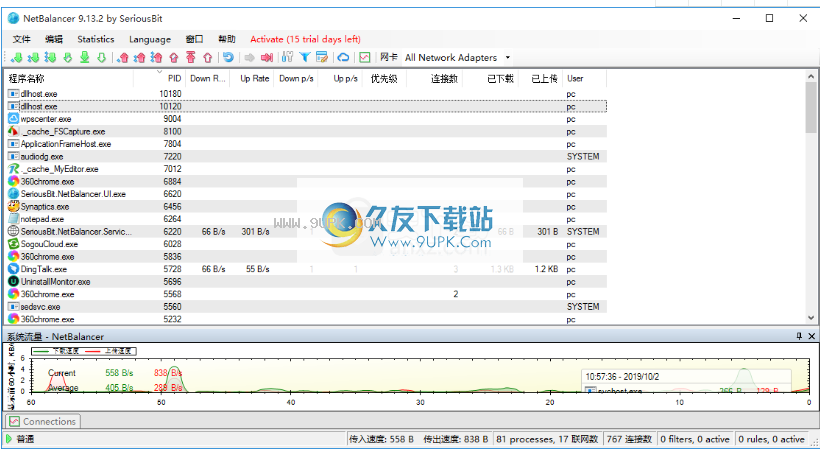Open the Language menu
The width and height of the screenshot is (820, 451).
point(150,39)
